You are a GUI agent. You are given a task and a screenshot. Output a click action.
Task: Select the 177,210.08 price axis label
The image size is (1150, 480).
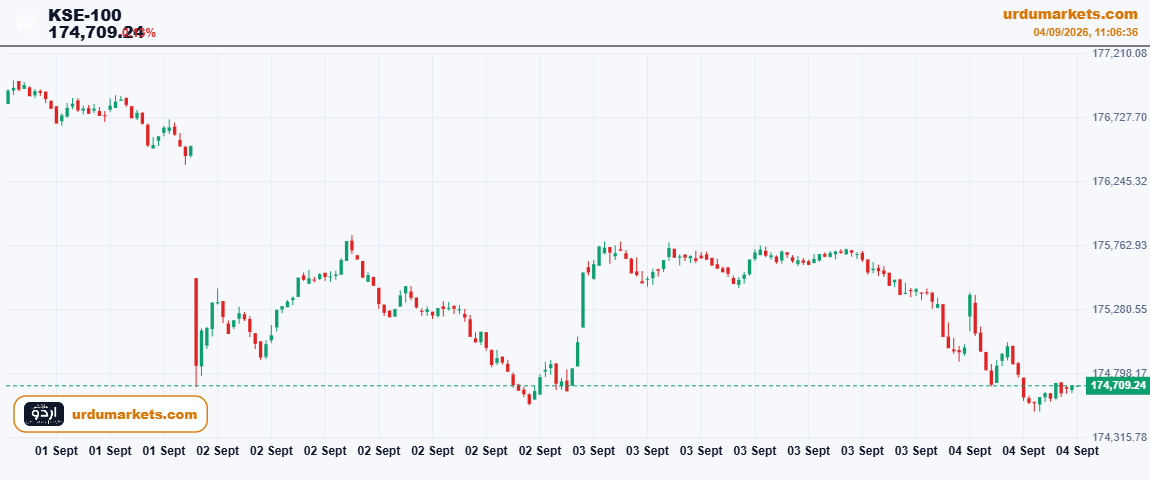coord(1119,54)
